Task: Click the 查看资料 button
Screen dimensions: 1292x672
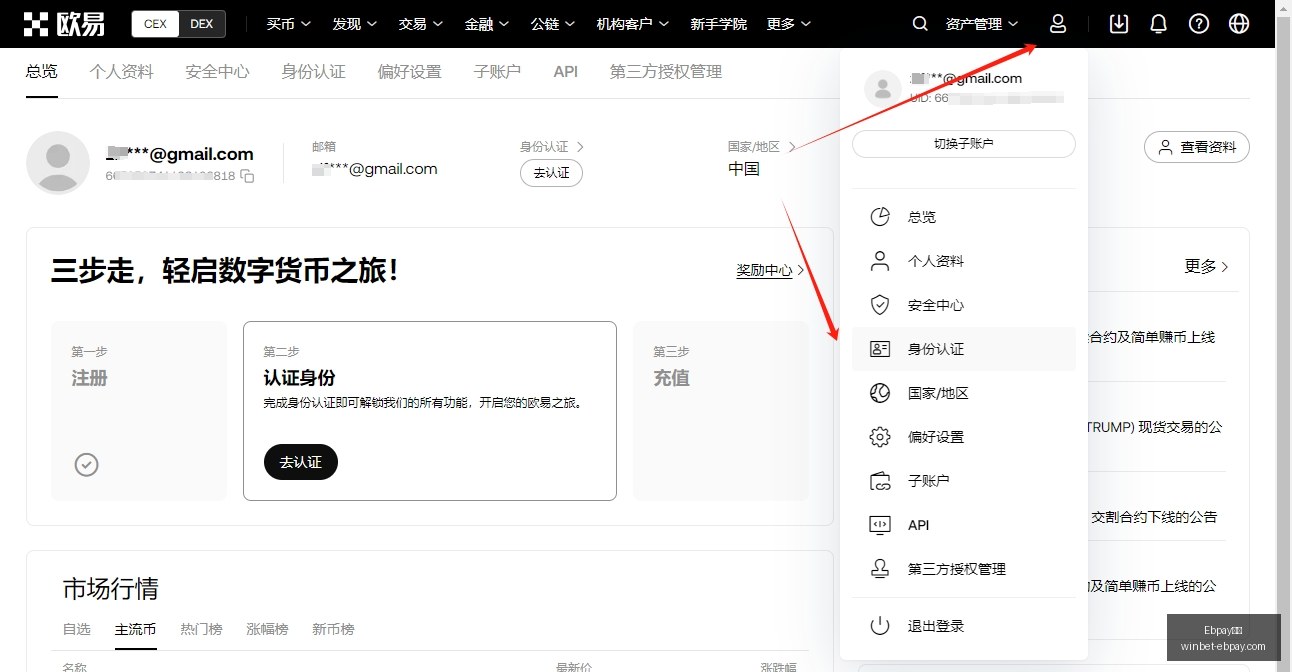Action: pyautogui.click(x=1197, y=147)
